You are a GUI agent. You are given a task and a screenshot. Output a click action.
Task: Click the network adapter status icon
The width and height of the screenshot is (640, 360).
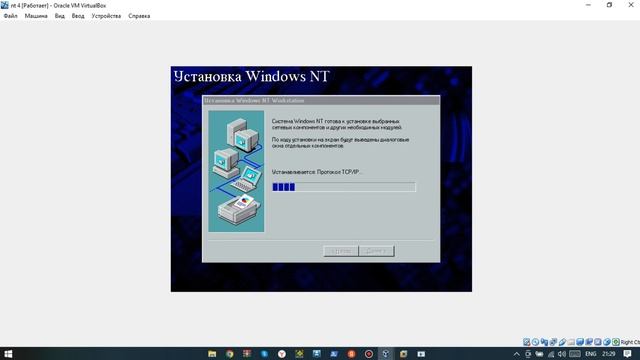coord(553,342)
